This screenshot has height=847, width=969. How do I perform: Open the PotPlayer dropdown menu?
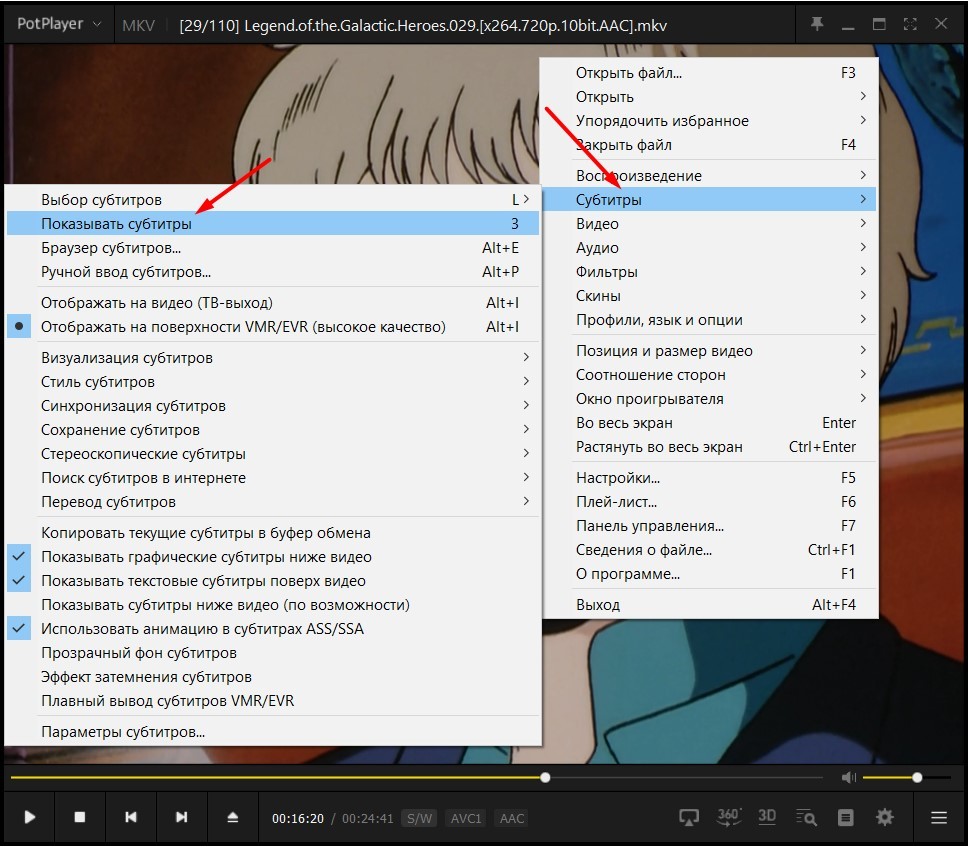point(58,23)
